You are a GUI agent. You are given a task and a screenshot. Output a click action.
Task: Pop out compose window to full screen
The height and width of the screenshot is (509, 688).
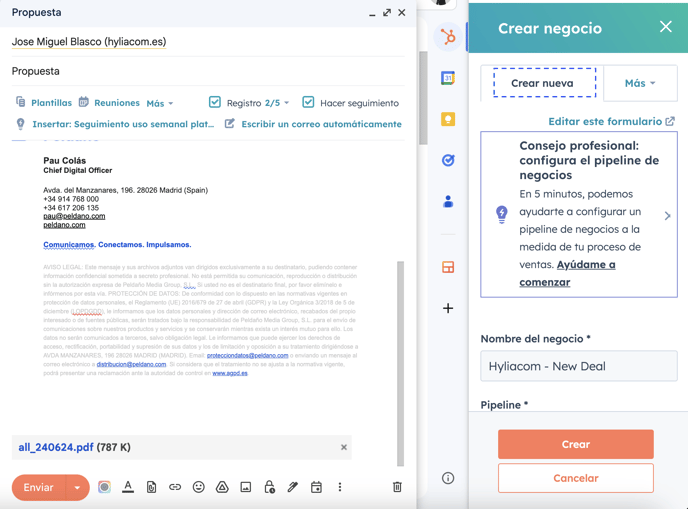coord(387,13)
